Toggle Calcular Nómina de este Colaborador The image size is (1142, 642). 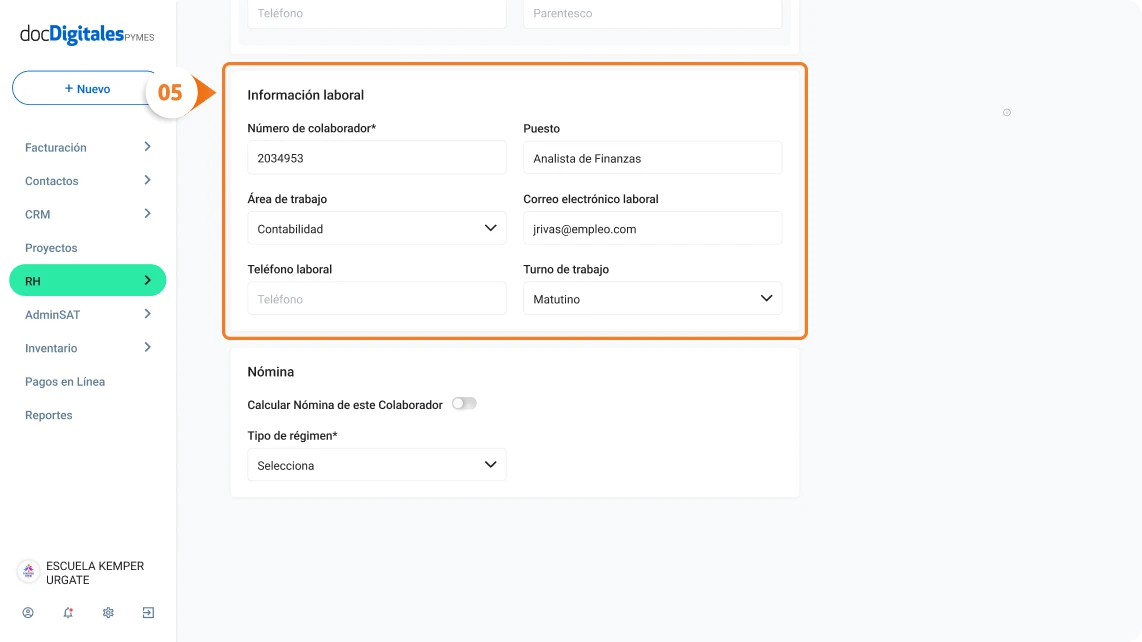(464, 404)
